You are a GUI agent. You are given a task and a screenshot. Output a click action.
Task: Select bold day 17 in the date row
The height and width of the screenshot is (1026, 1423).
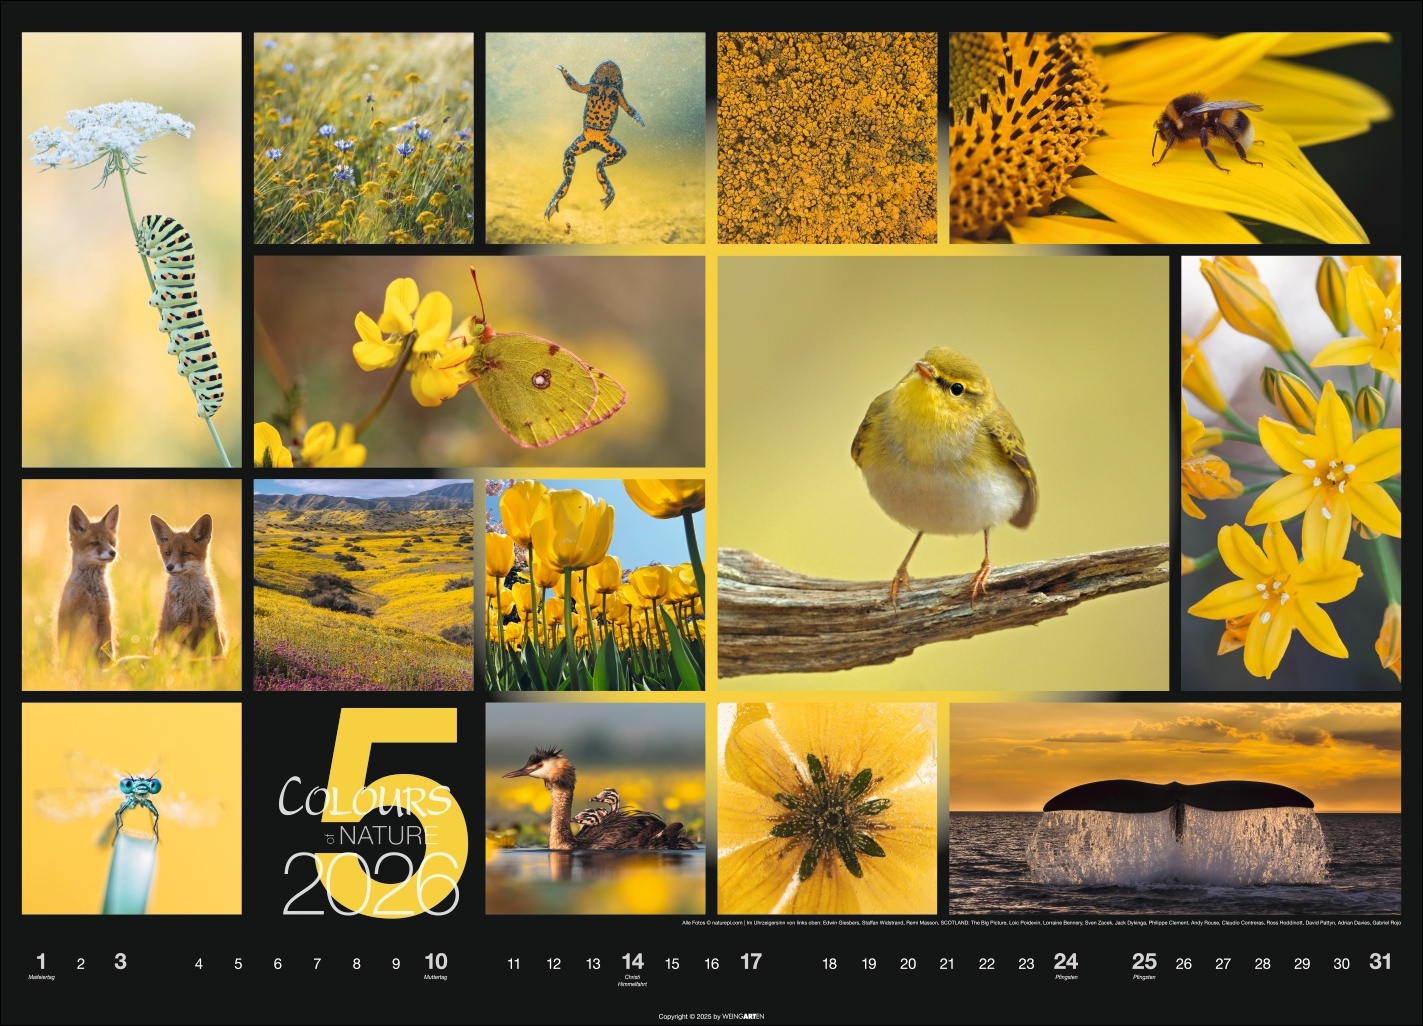point(751,962)
